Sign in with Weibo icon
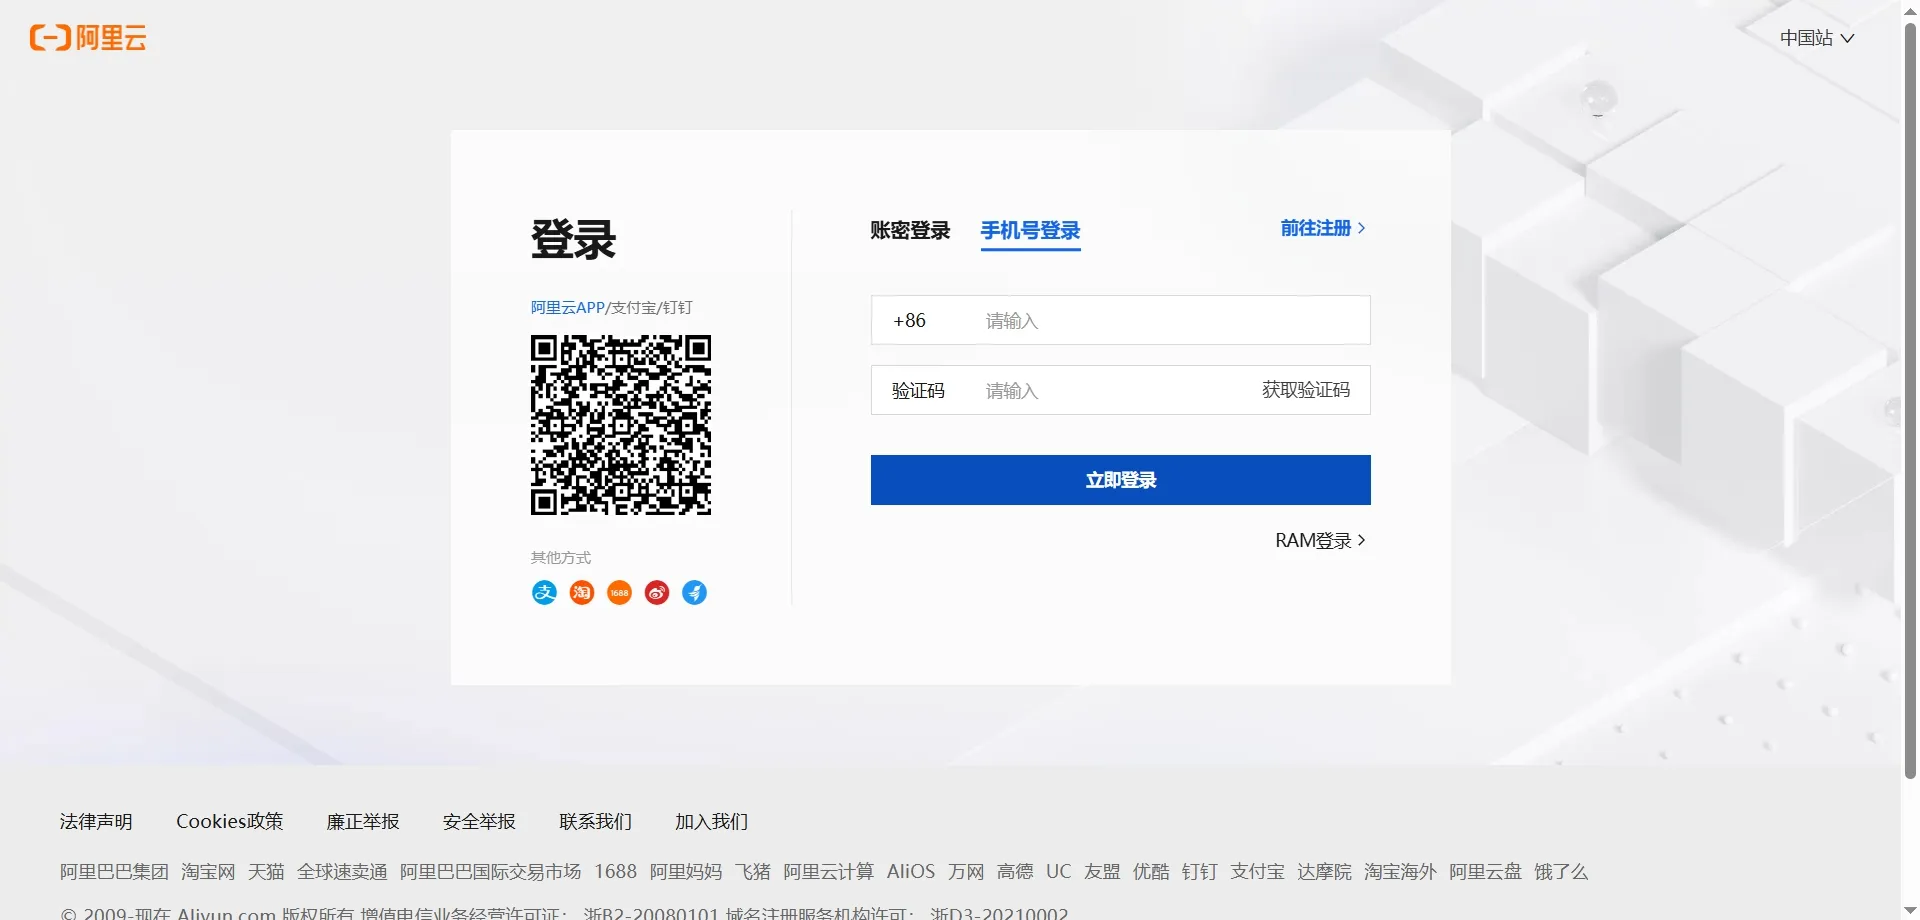The image size is (1920, 920). 656,592
